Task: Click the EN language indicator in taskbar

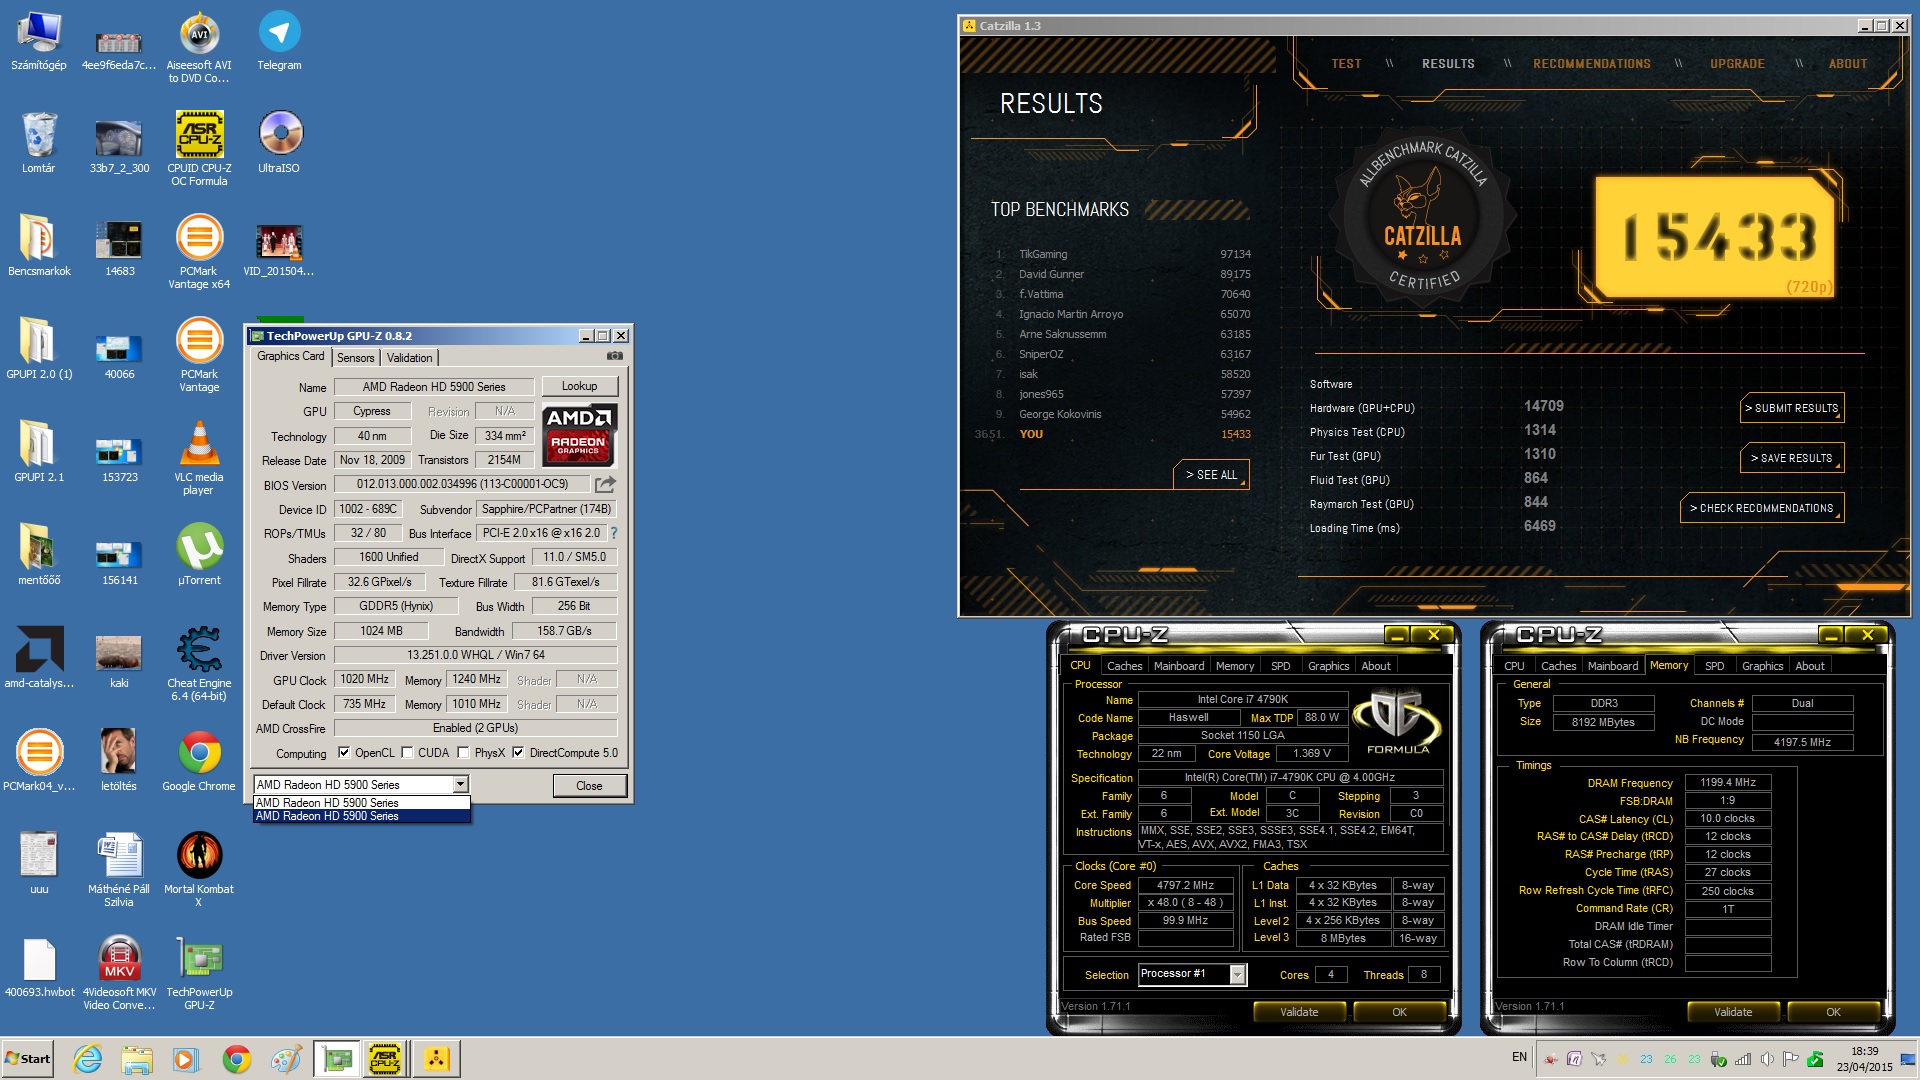Action: click(1519, 1057)
